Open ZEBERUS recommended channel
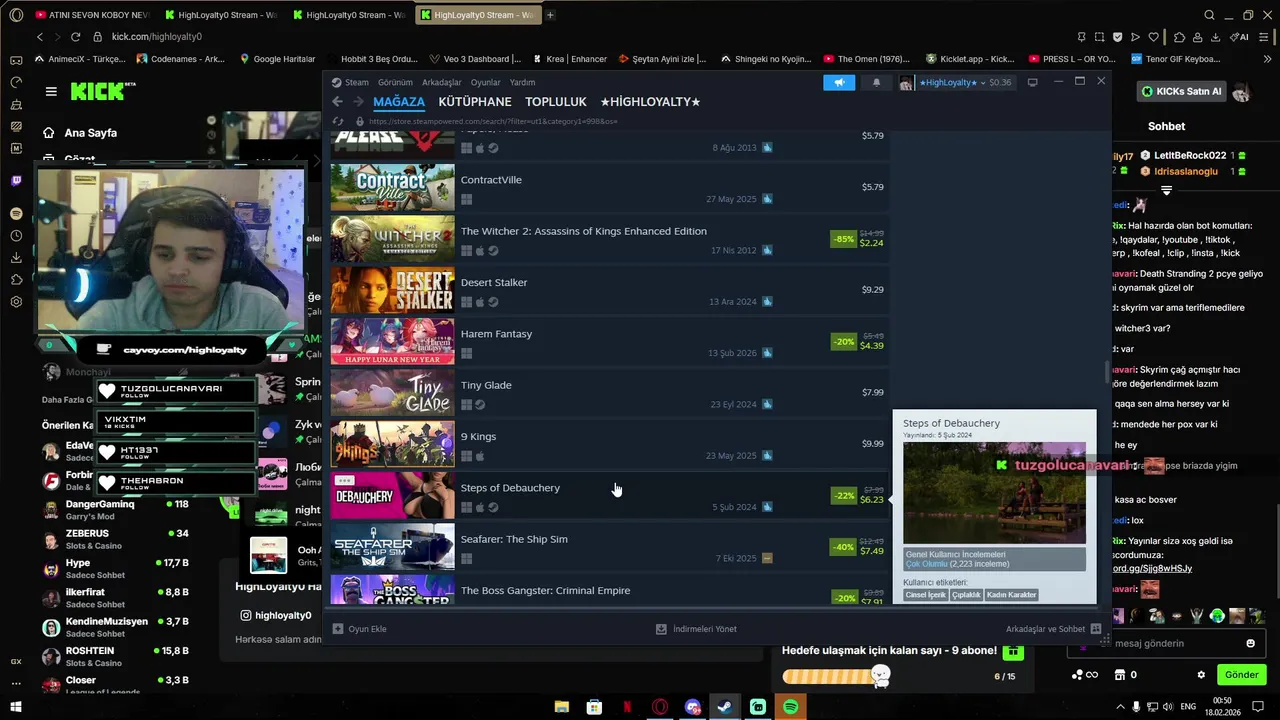1280x720 pixels. (118, 540)
